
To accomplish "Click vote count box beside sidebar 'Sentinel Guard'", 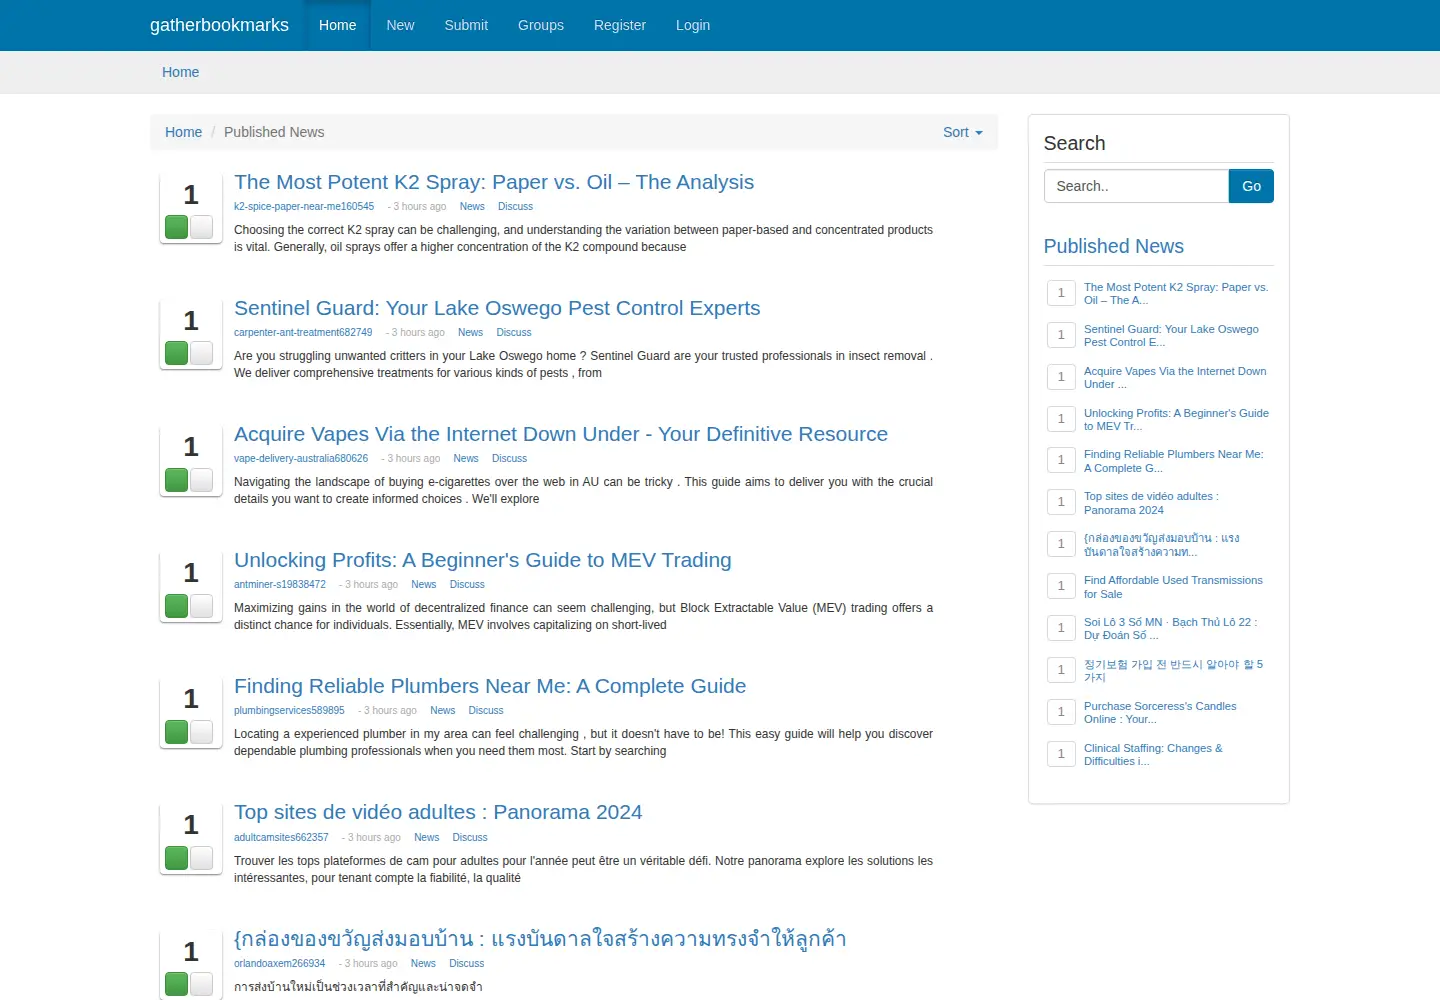I will click(x=1061, y=335).
